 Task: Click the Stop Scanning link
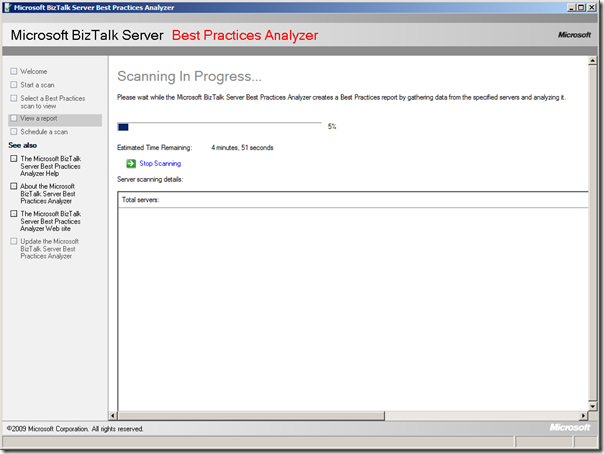[160, 164]
